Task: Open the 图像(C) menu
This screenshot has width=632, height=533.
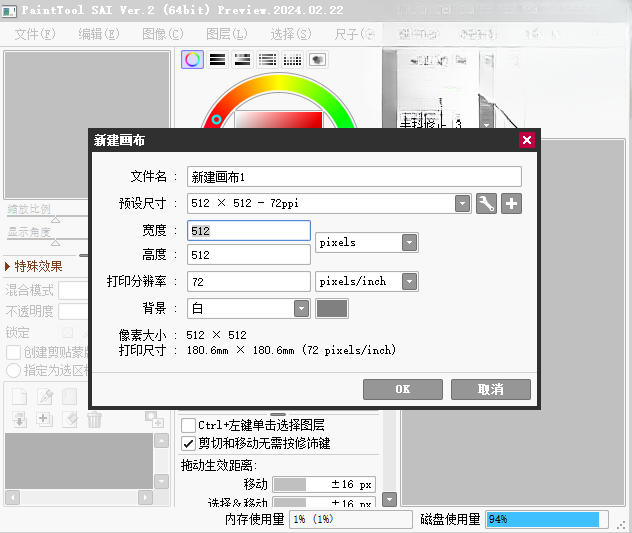Action: click(x=162, y=34)
